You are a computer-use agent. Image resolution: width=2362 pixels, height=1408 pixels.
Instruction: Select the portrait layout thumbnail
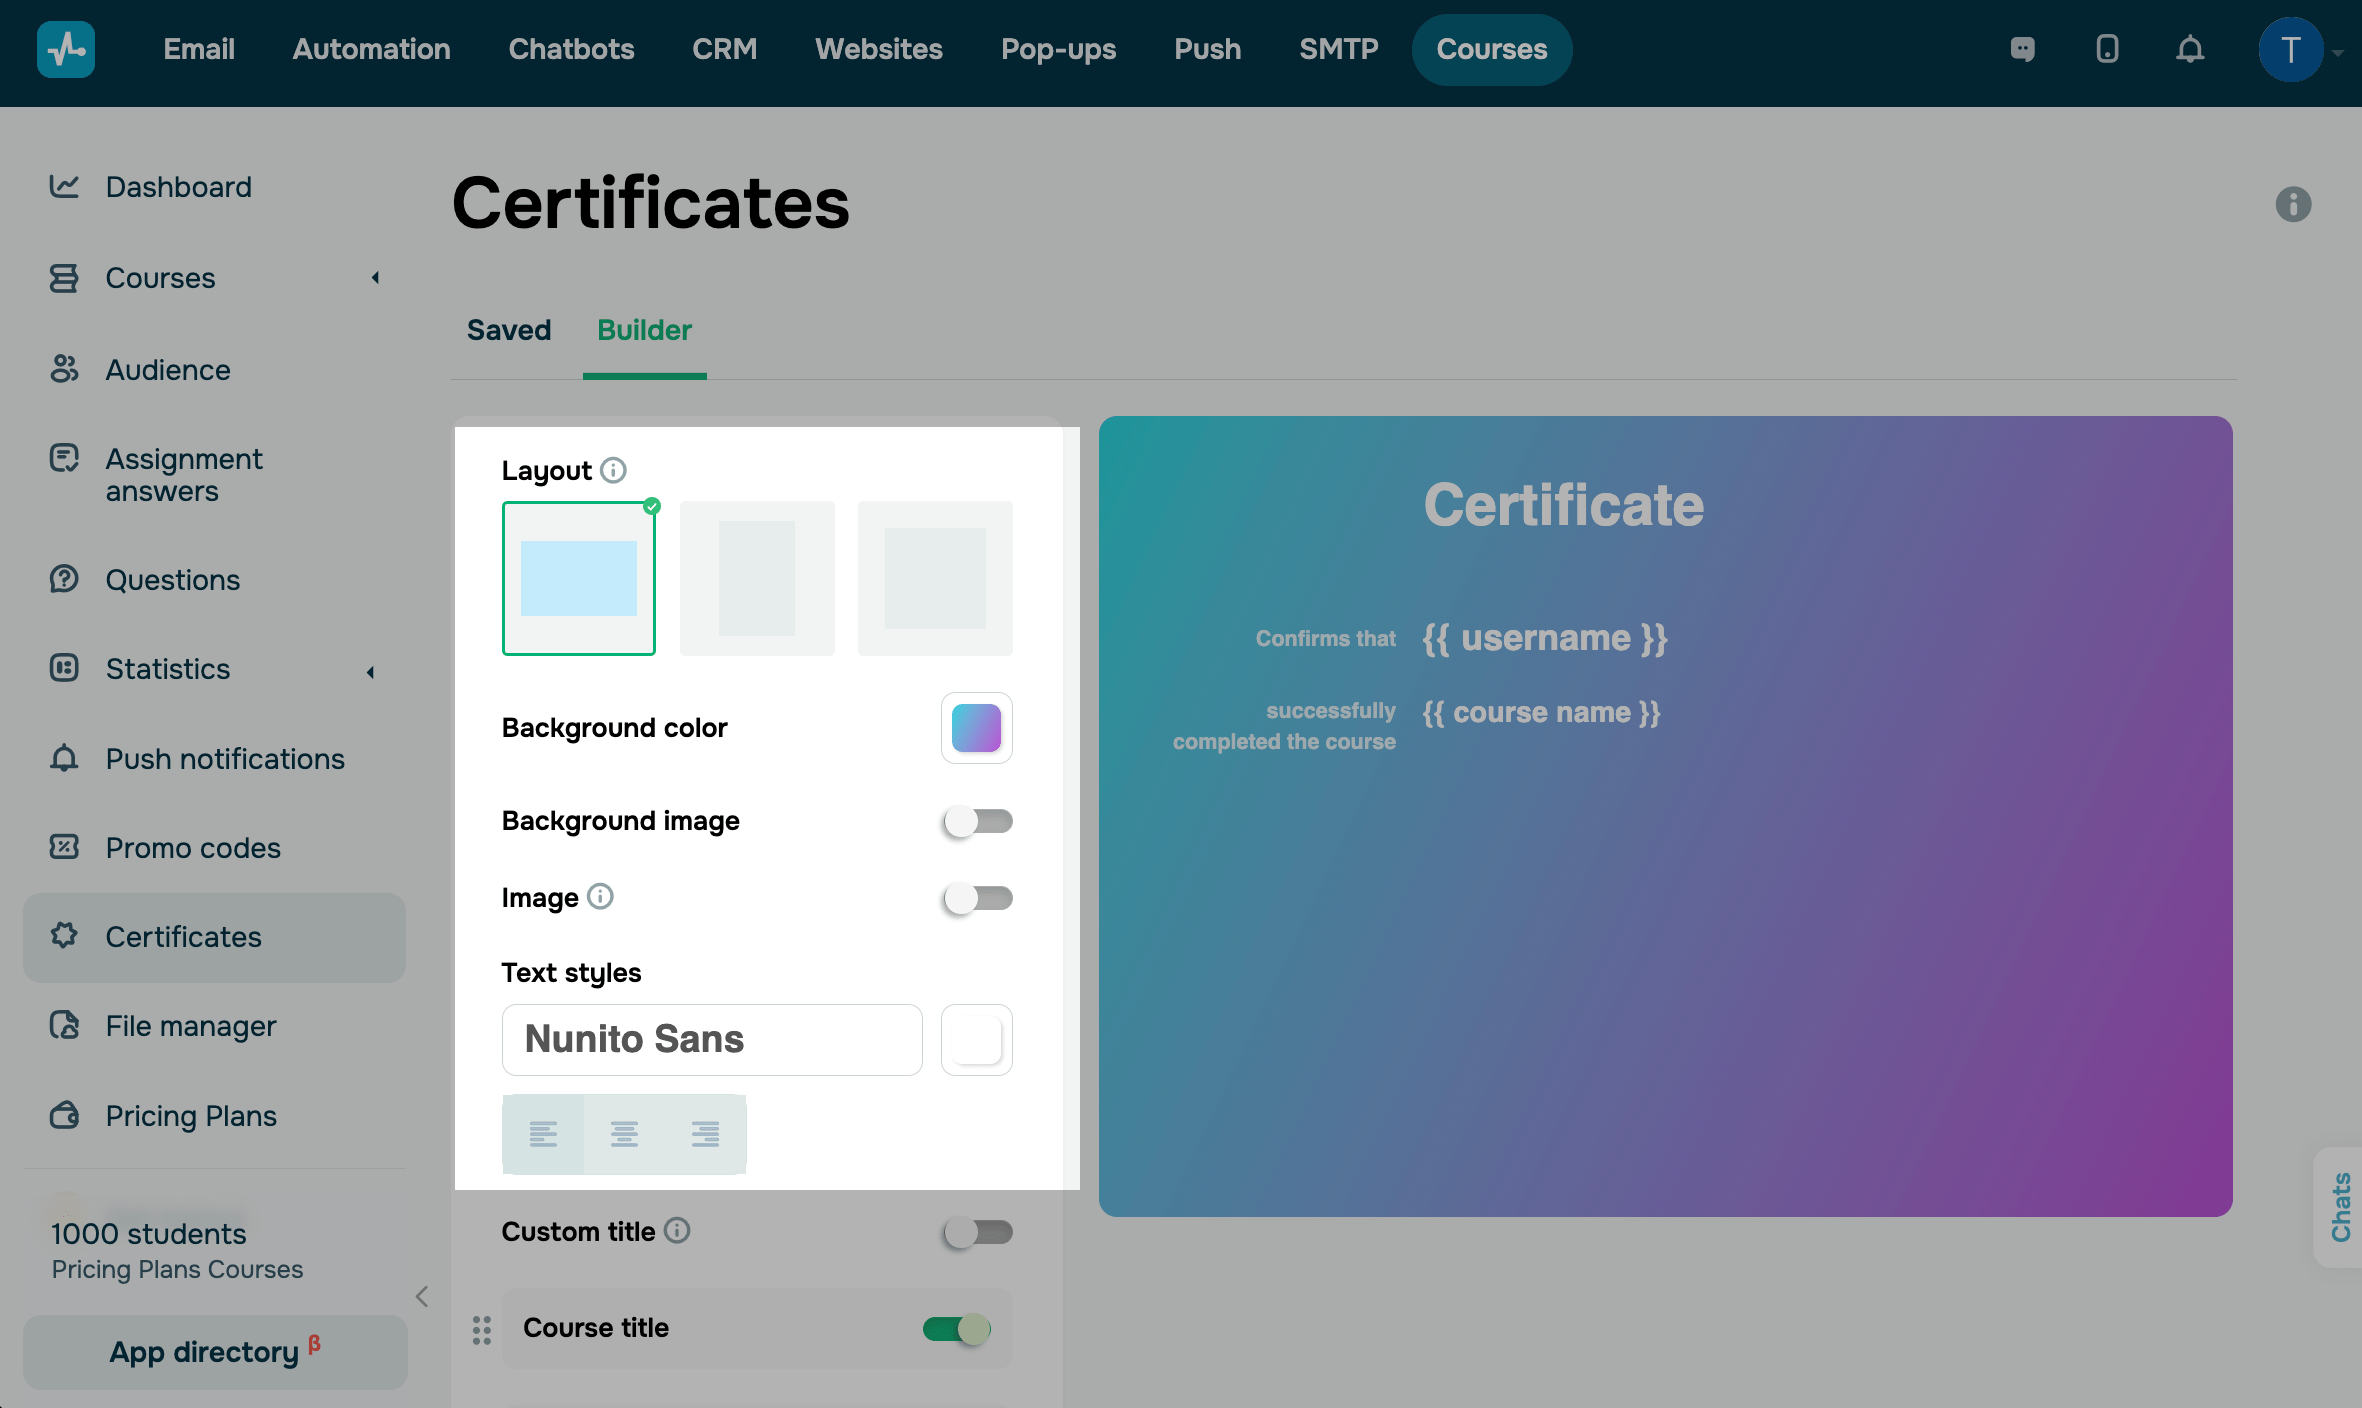point(757,578)
